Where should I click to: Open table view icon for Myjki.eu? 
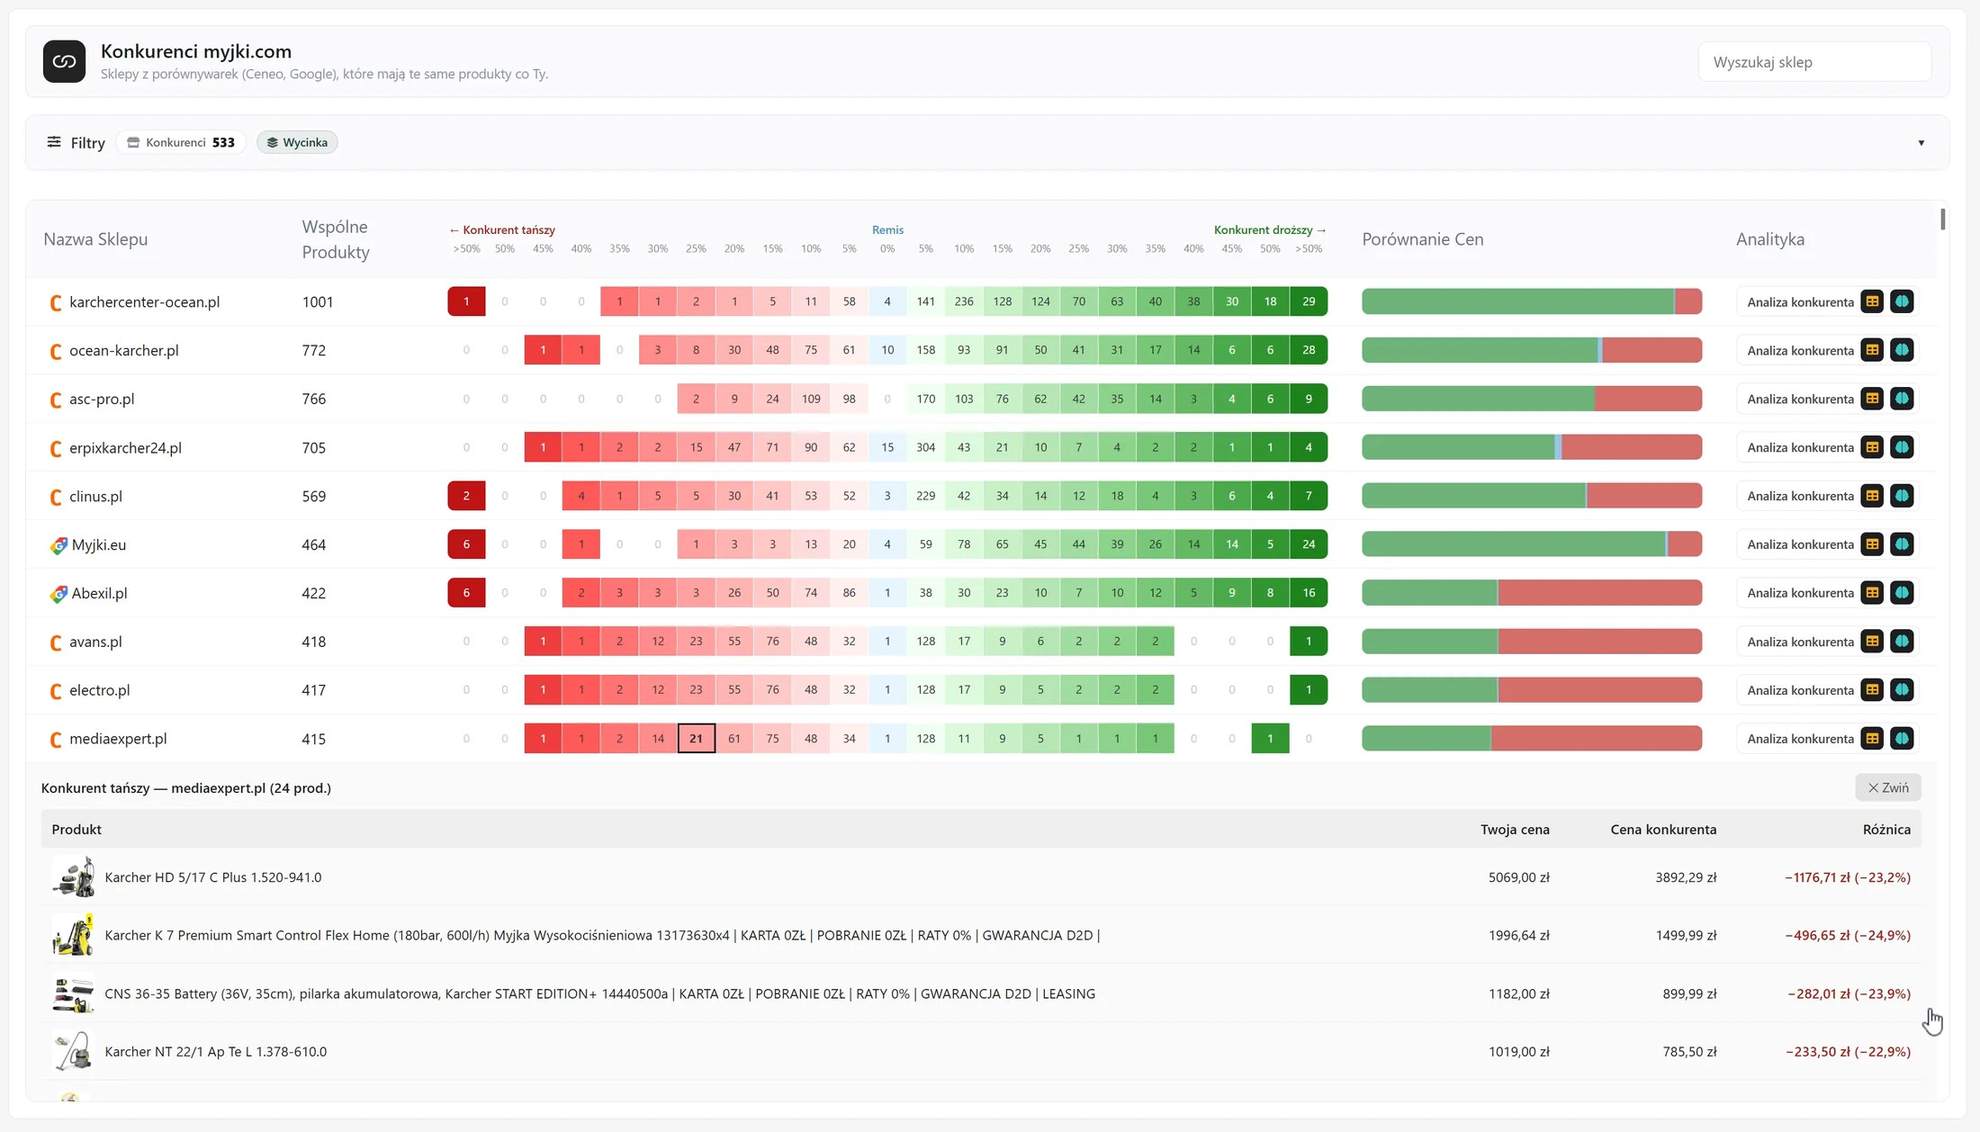pos(1872,544)
